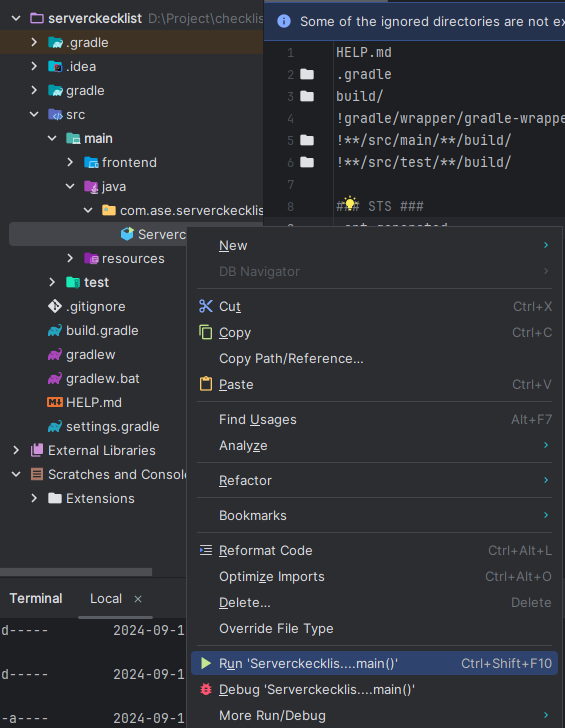The image size is (565, 728).
Task: Switch to the Local terminal tab
Action: tap(106, 598)
